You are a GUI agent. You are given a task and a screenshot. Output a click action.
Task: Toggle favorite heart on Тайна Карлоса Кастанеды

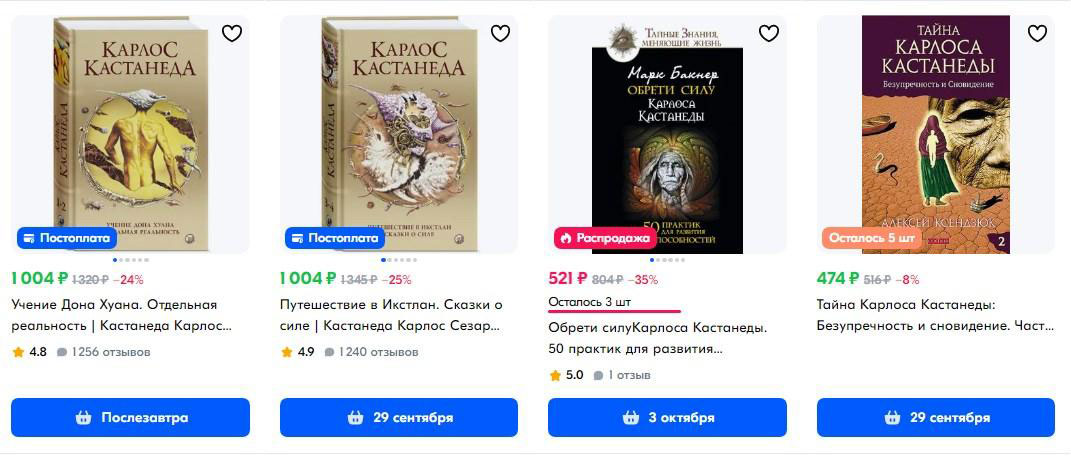1038,33
